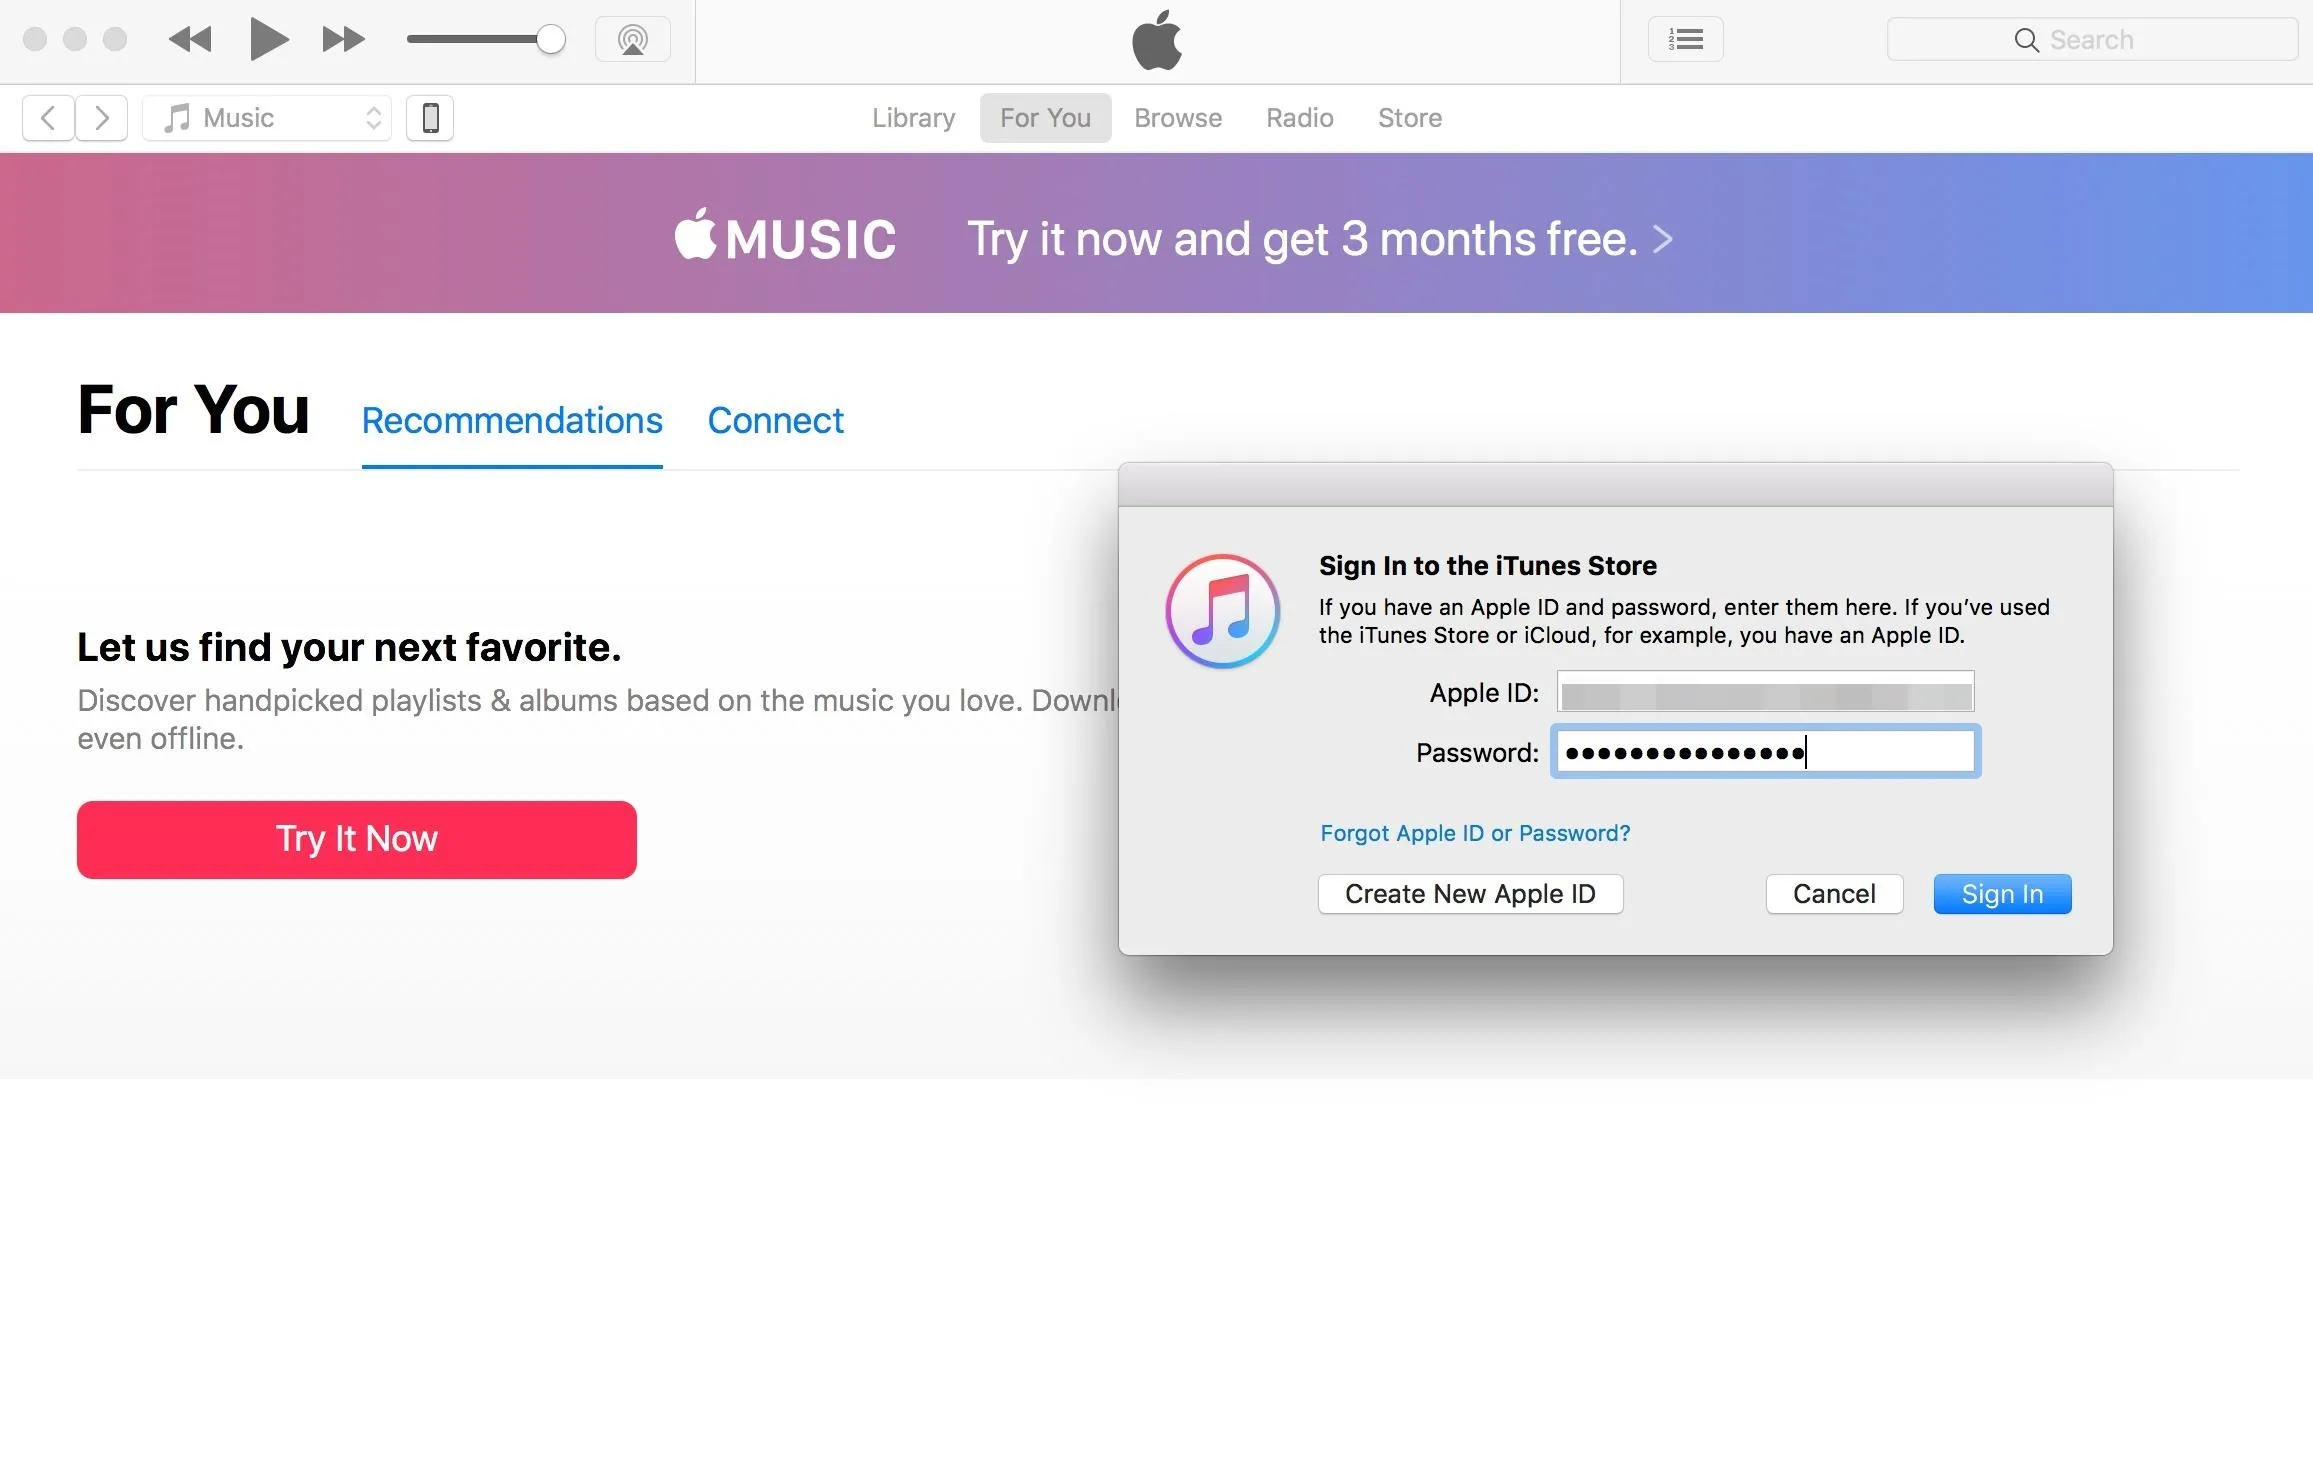
Task: Click the music note icon in media picker
Action: [176, 118]
